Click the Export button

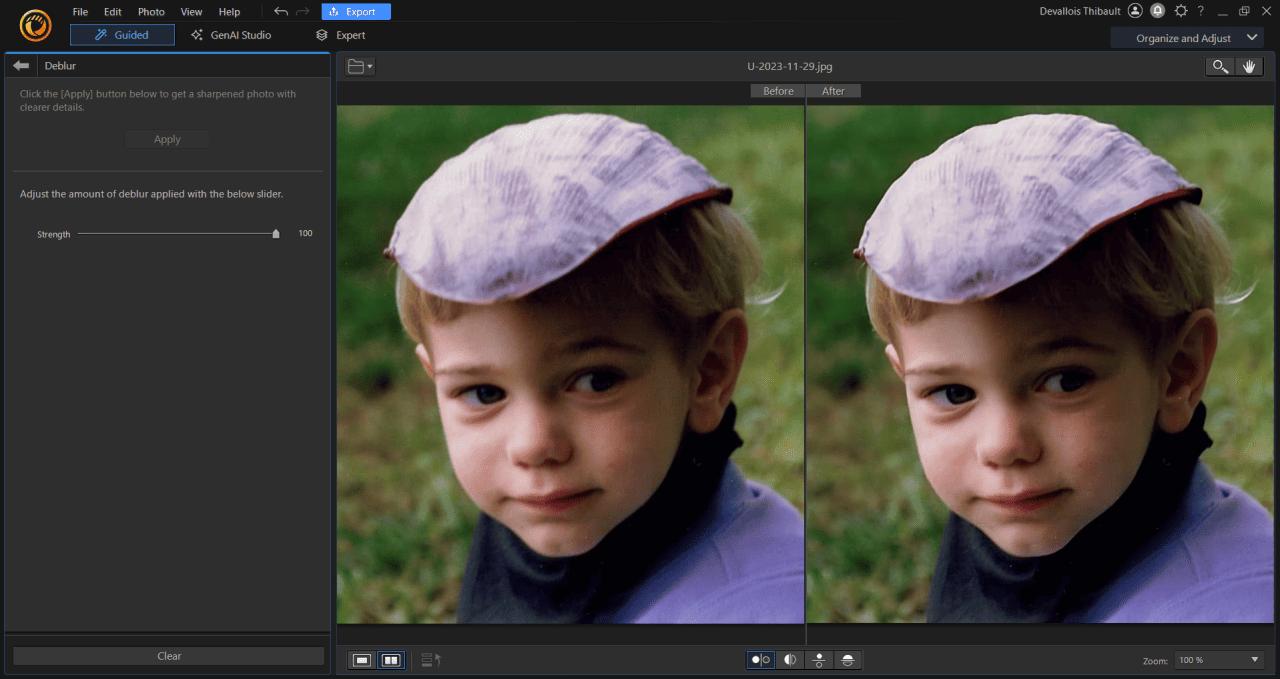point(356,12)
